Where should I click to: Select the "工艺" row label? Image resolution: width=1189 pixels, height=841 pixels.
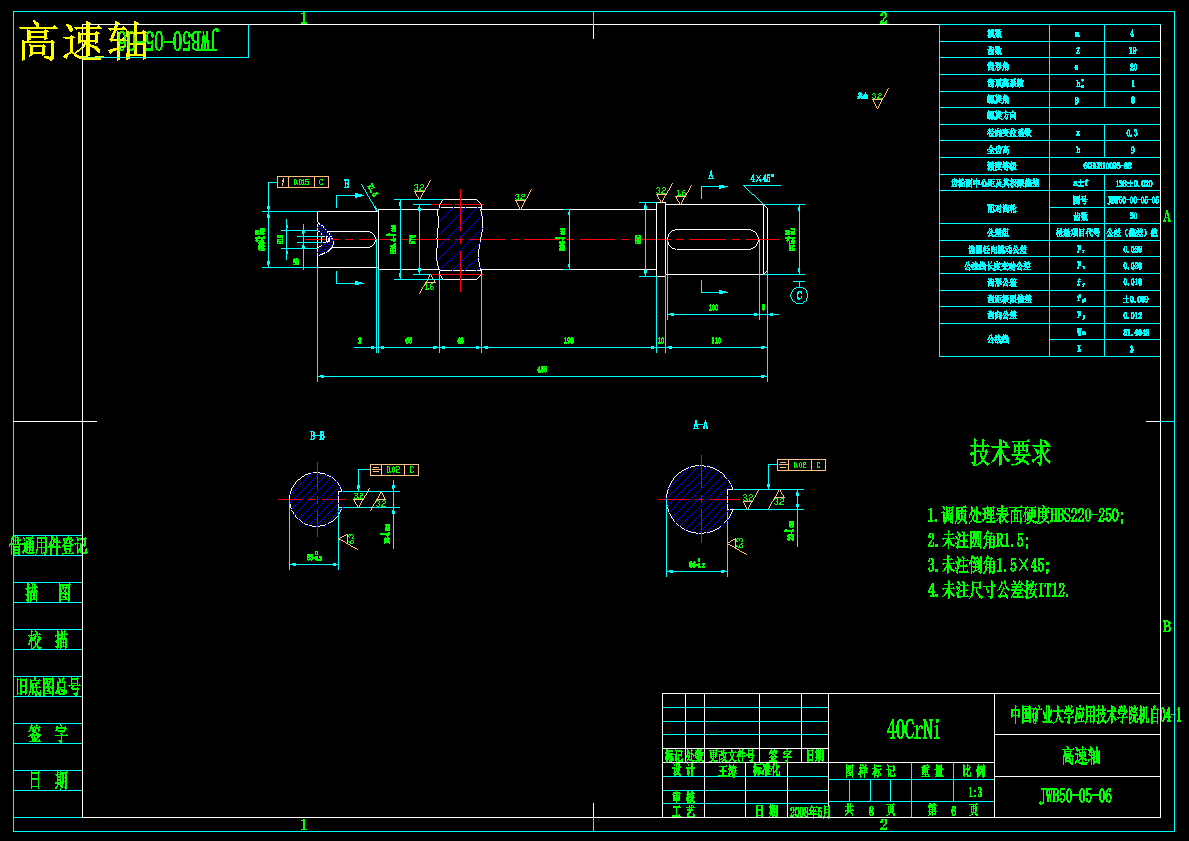pyautogui.click(x=684, y=811)
